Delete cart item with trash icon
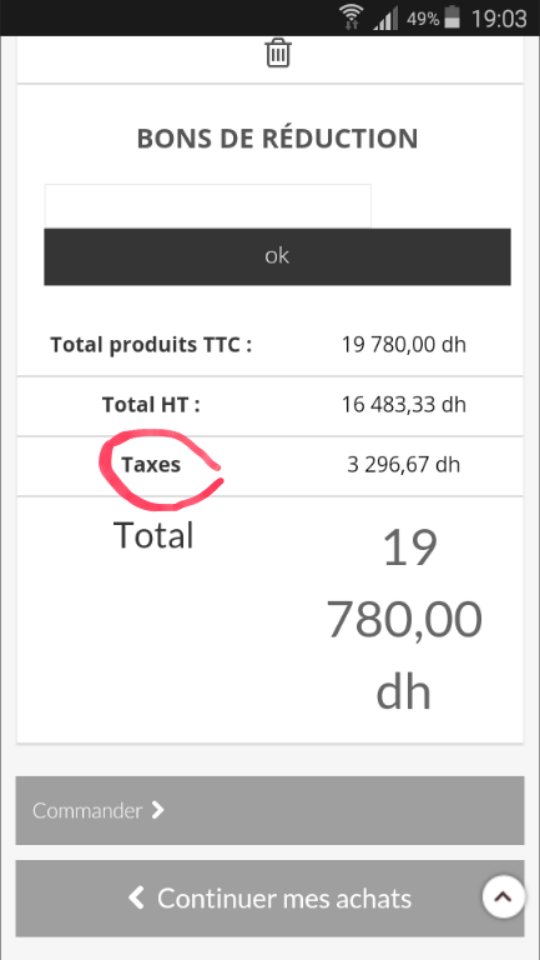Image resolution: width=540 pixels, height=960 pixels. click(278, 53)
